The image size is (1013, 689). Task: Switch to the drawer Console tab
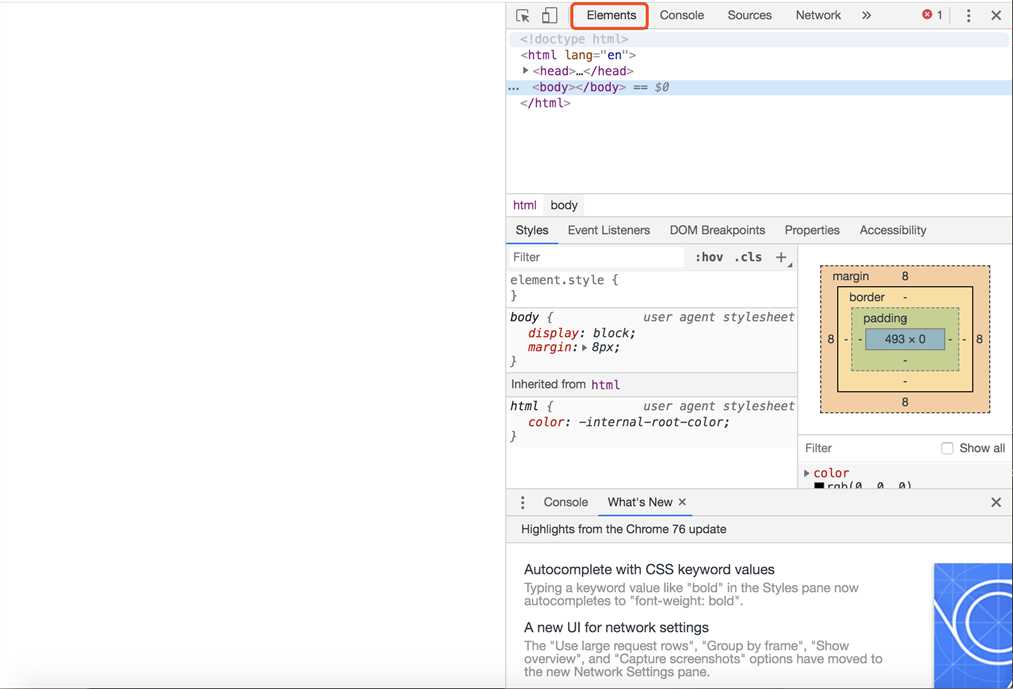point(565,502)
